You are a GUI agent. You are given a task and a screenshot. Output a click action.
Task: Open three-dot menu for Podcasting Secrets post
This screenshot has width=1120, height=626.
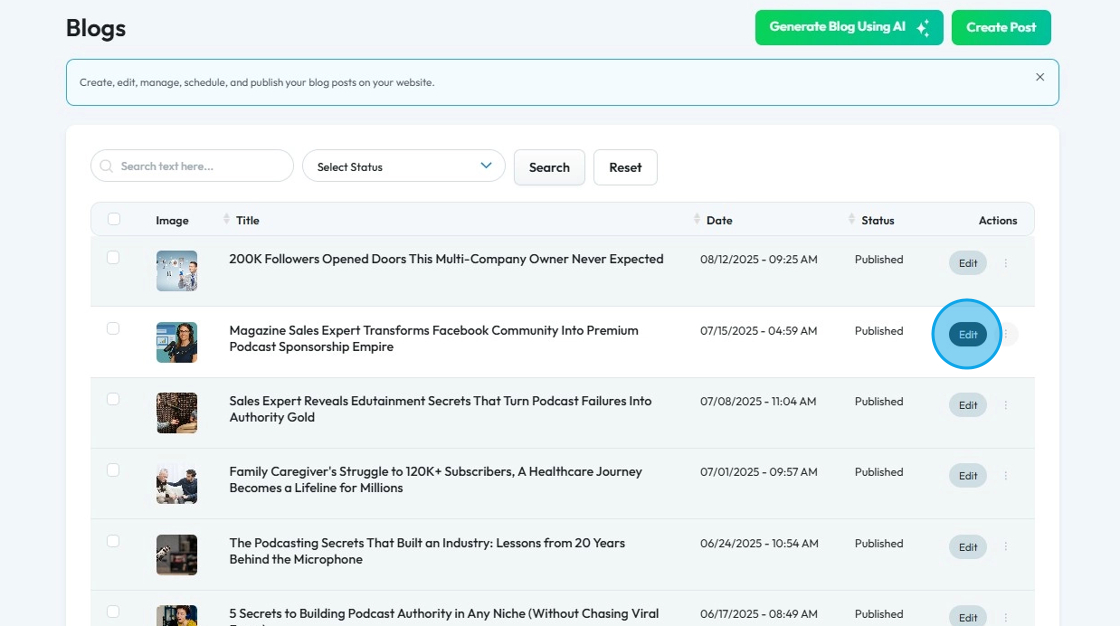[1006, 547]
